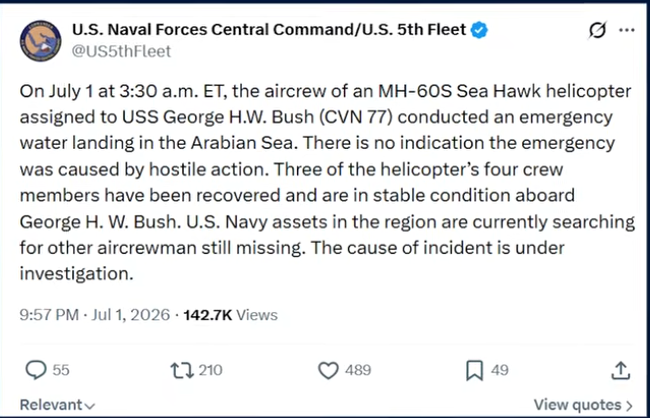Click the tweet body text about MH-60S
Image resolution: width=650 pixels, height=418 pixels.
click(327, 182)
